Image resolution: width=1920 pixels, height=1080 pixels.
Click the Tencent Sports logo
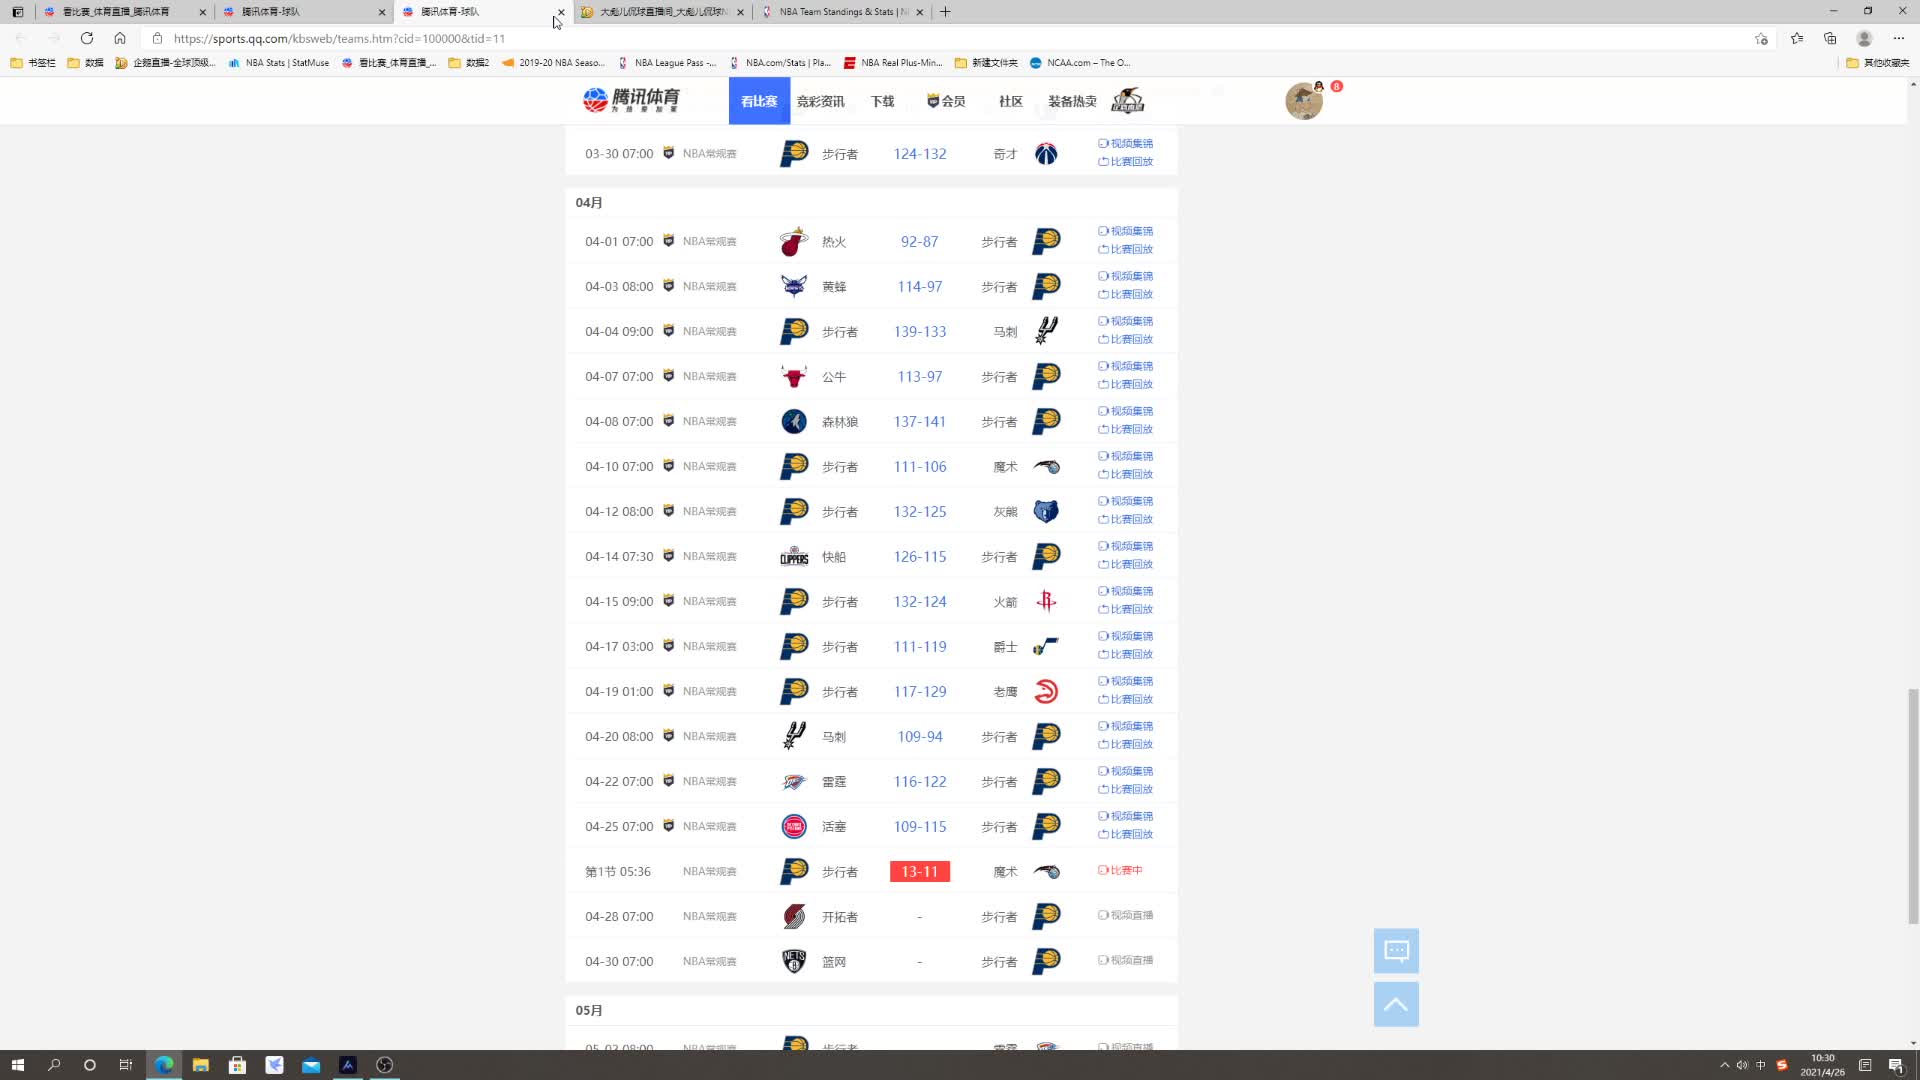pyautogui.click(x=631, y=100)
